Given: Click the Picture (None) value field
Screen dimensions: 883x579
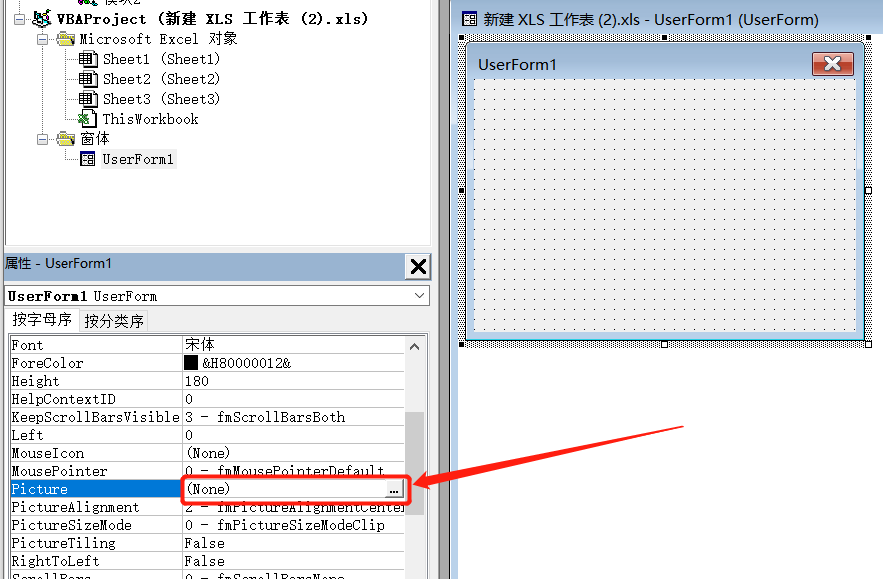Looking at the screenshot, I should pyautogui.click(x=284, y=489).
